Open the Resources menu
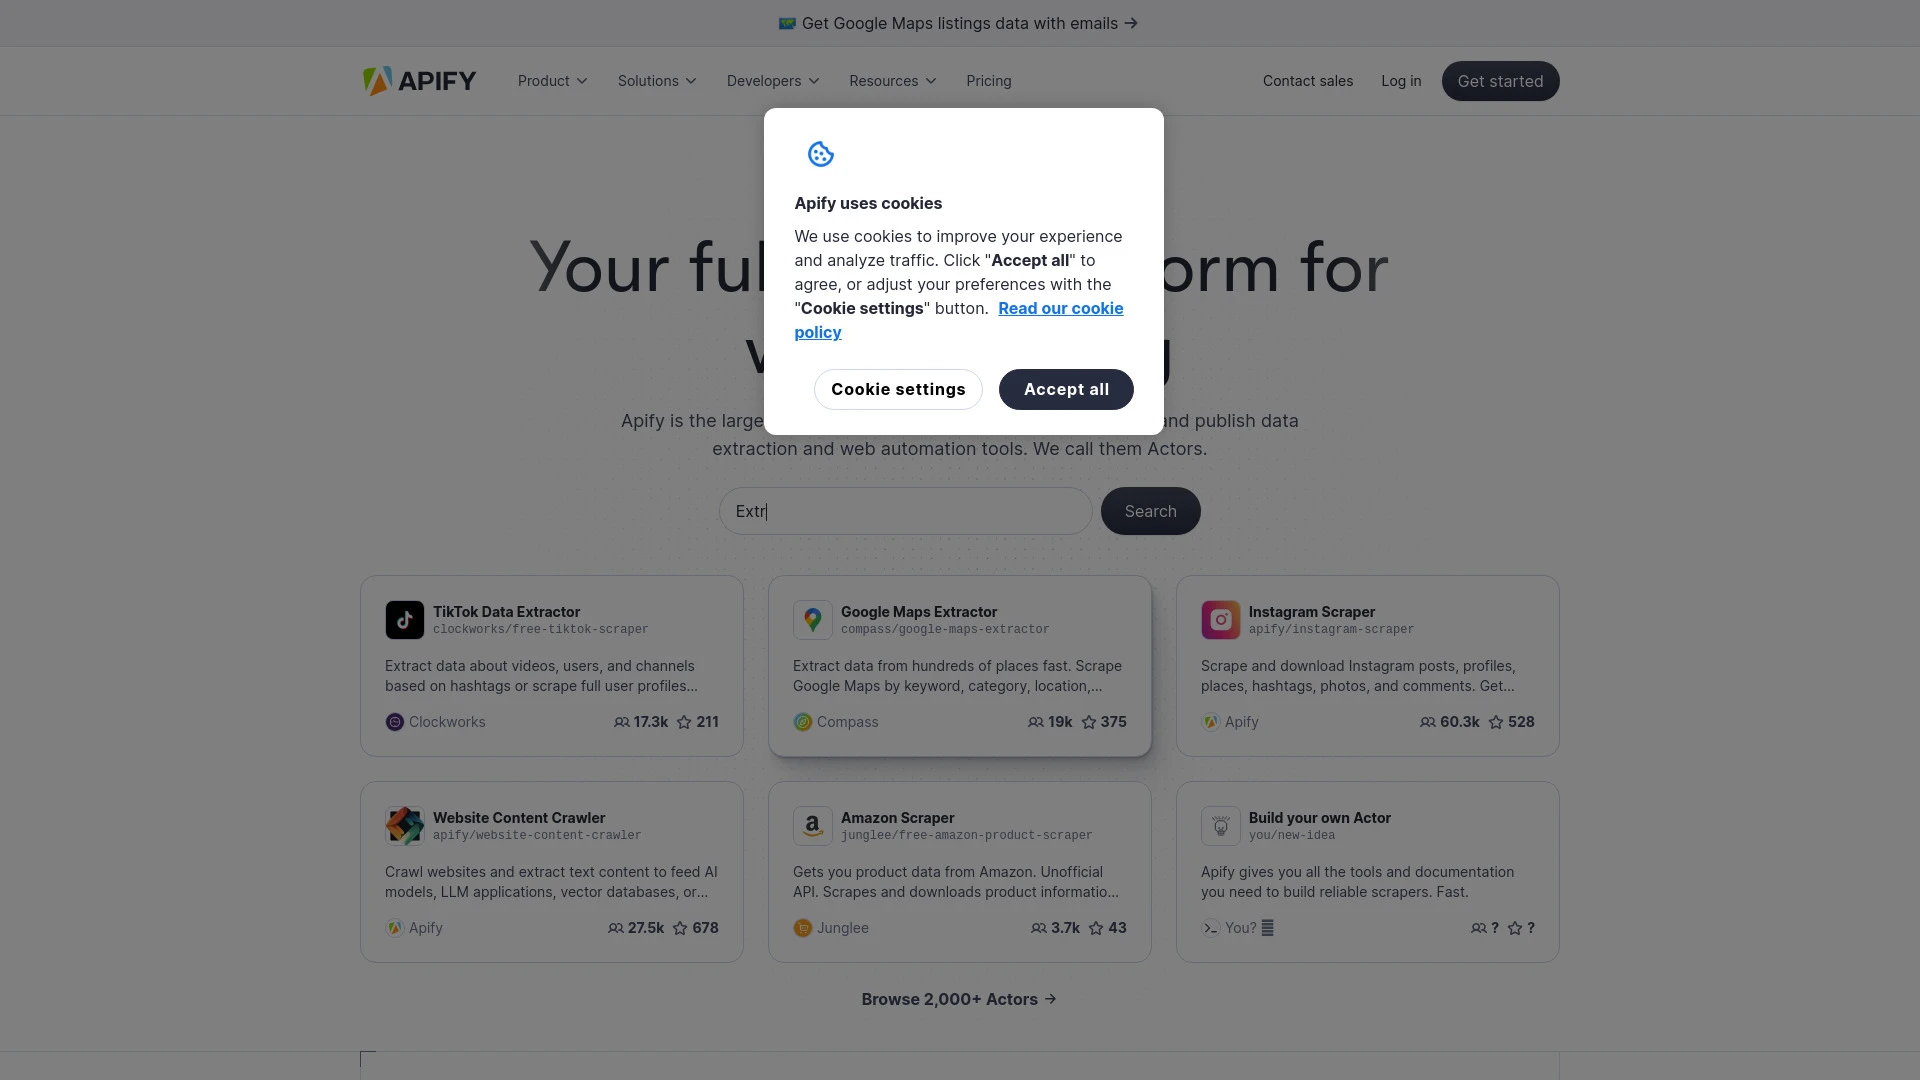Viewport: 1920px width, 1080px height. click(891, 80)
